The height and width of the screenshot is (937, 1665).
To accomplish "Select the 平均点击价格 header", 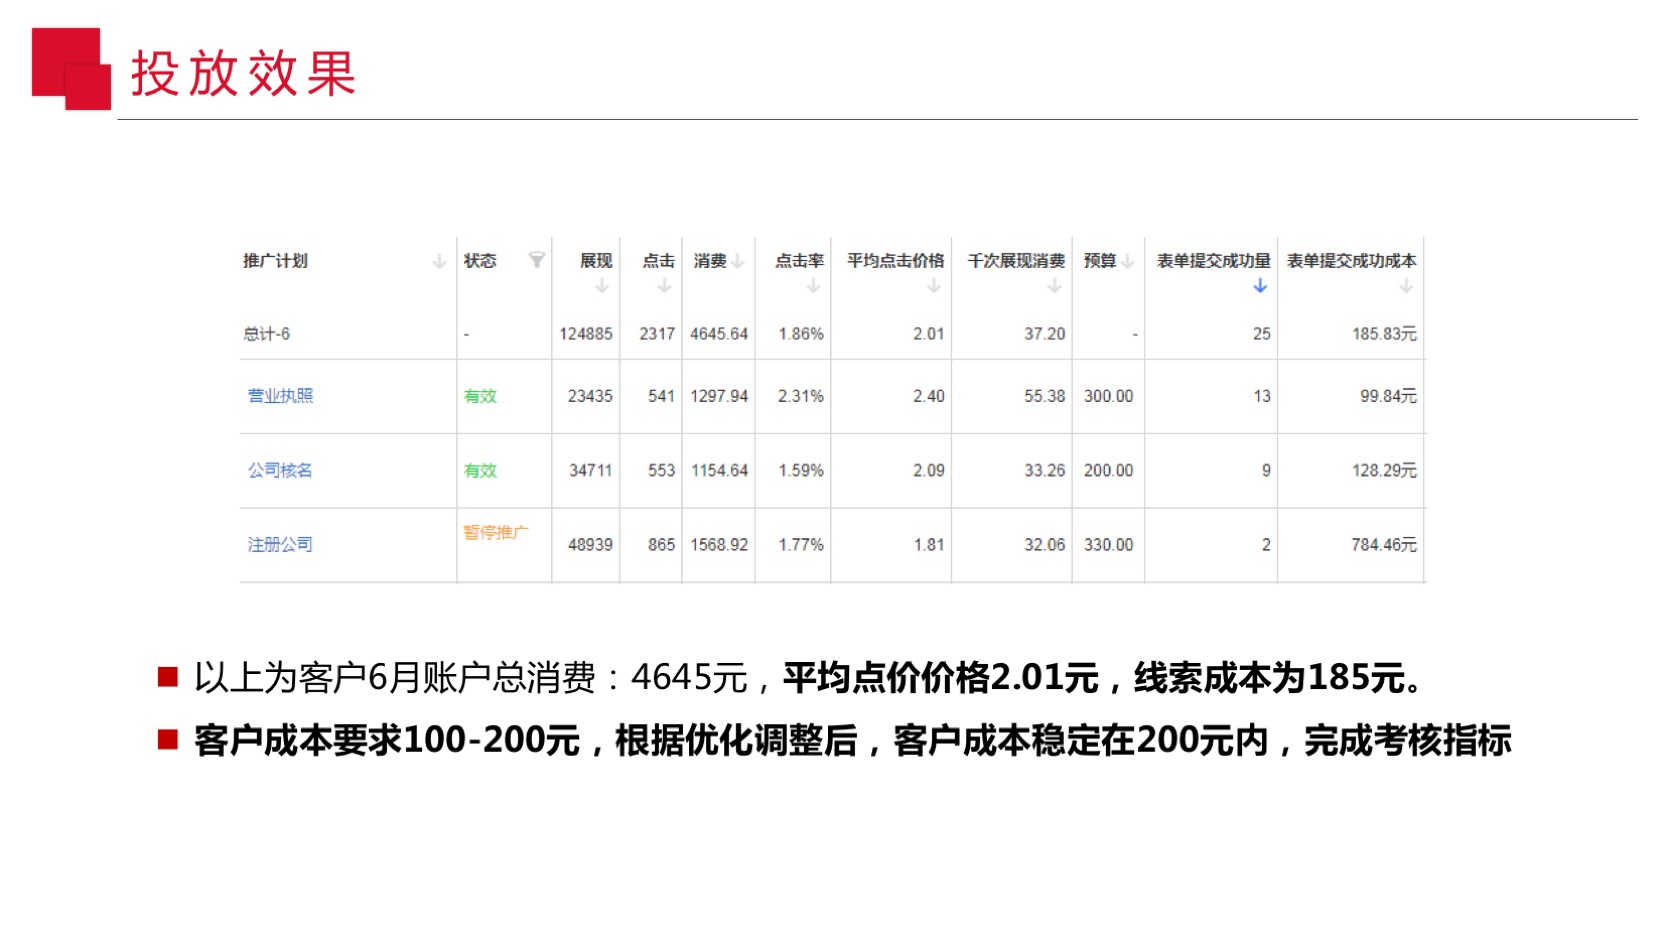I will pyautogui.click(x=895, y=261).
